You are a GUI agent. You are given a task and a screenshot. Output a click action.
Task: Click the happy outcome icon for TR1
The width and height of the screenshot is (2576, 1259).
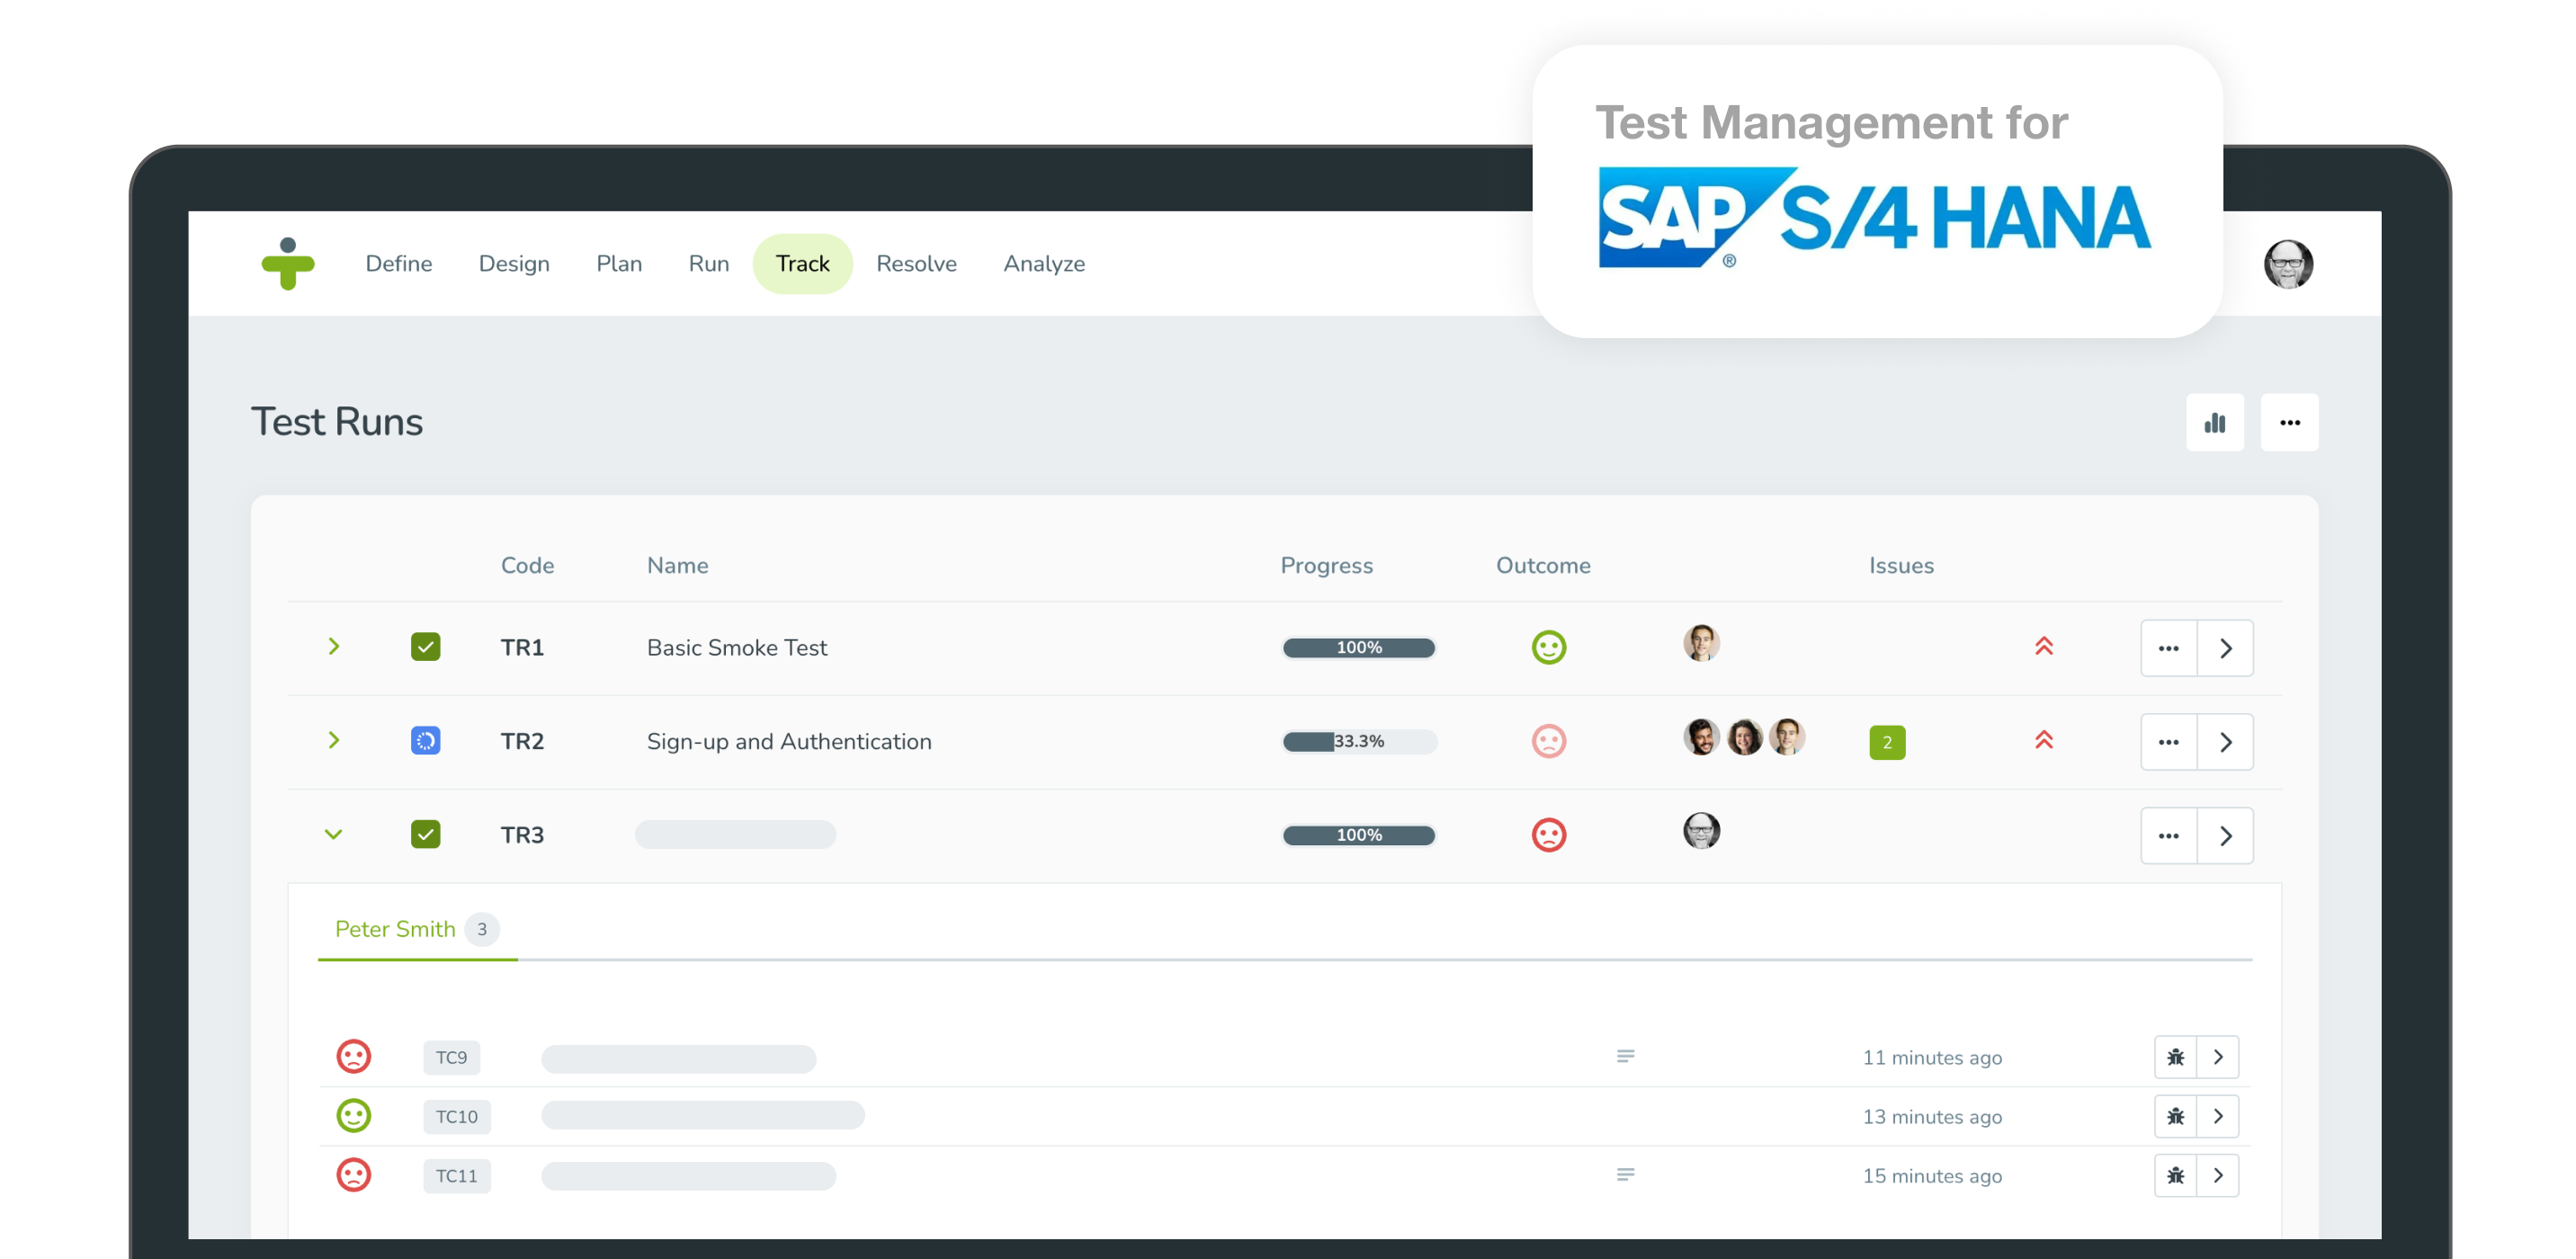point(1549,648)
